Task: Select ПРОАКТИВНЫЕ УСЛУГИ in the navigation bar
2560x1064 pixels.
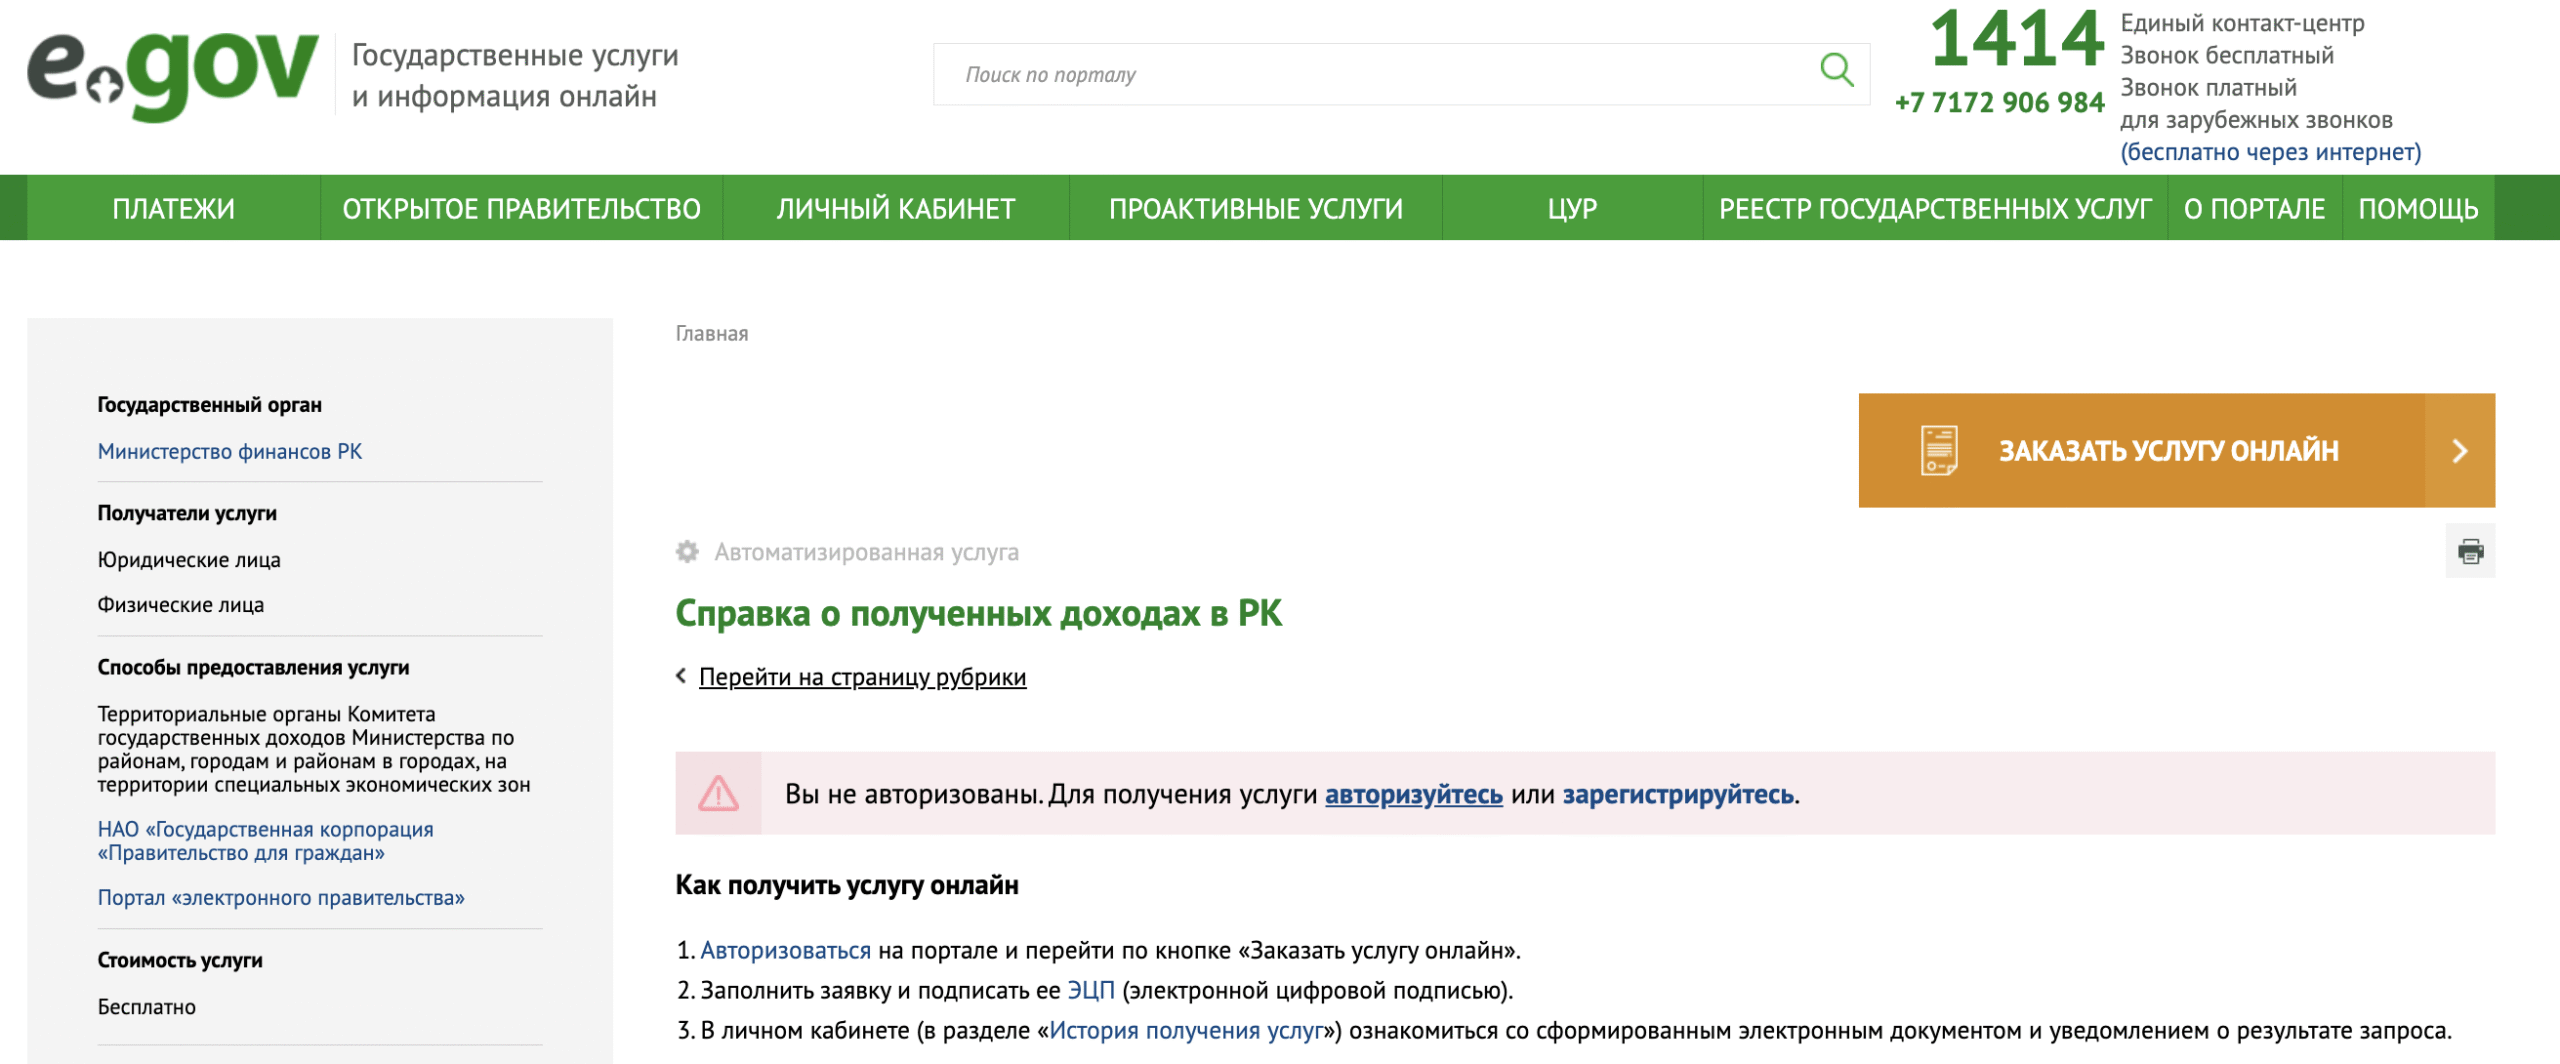Action: (1255, 208)
